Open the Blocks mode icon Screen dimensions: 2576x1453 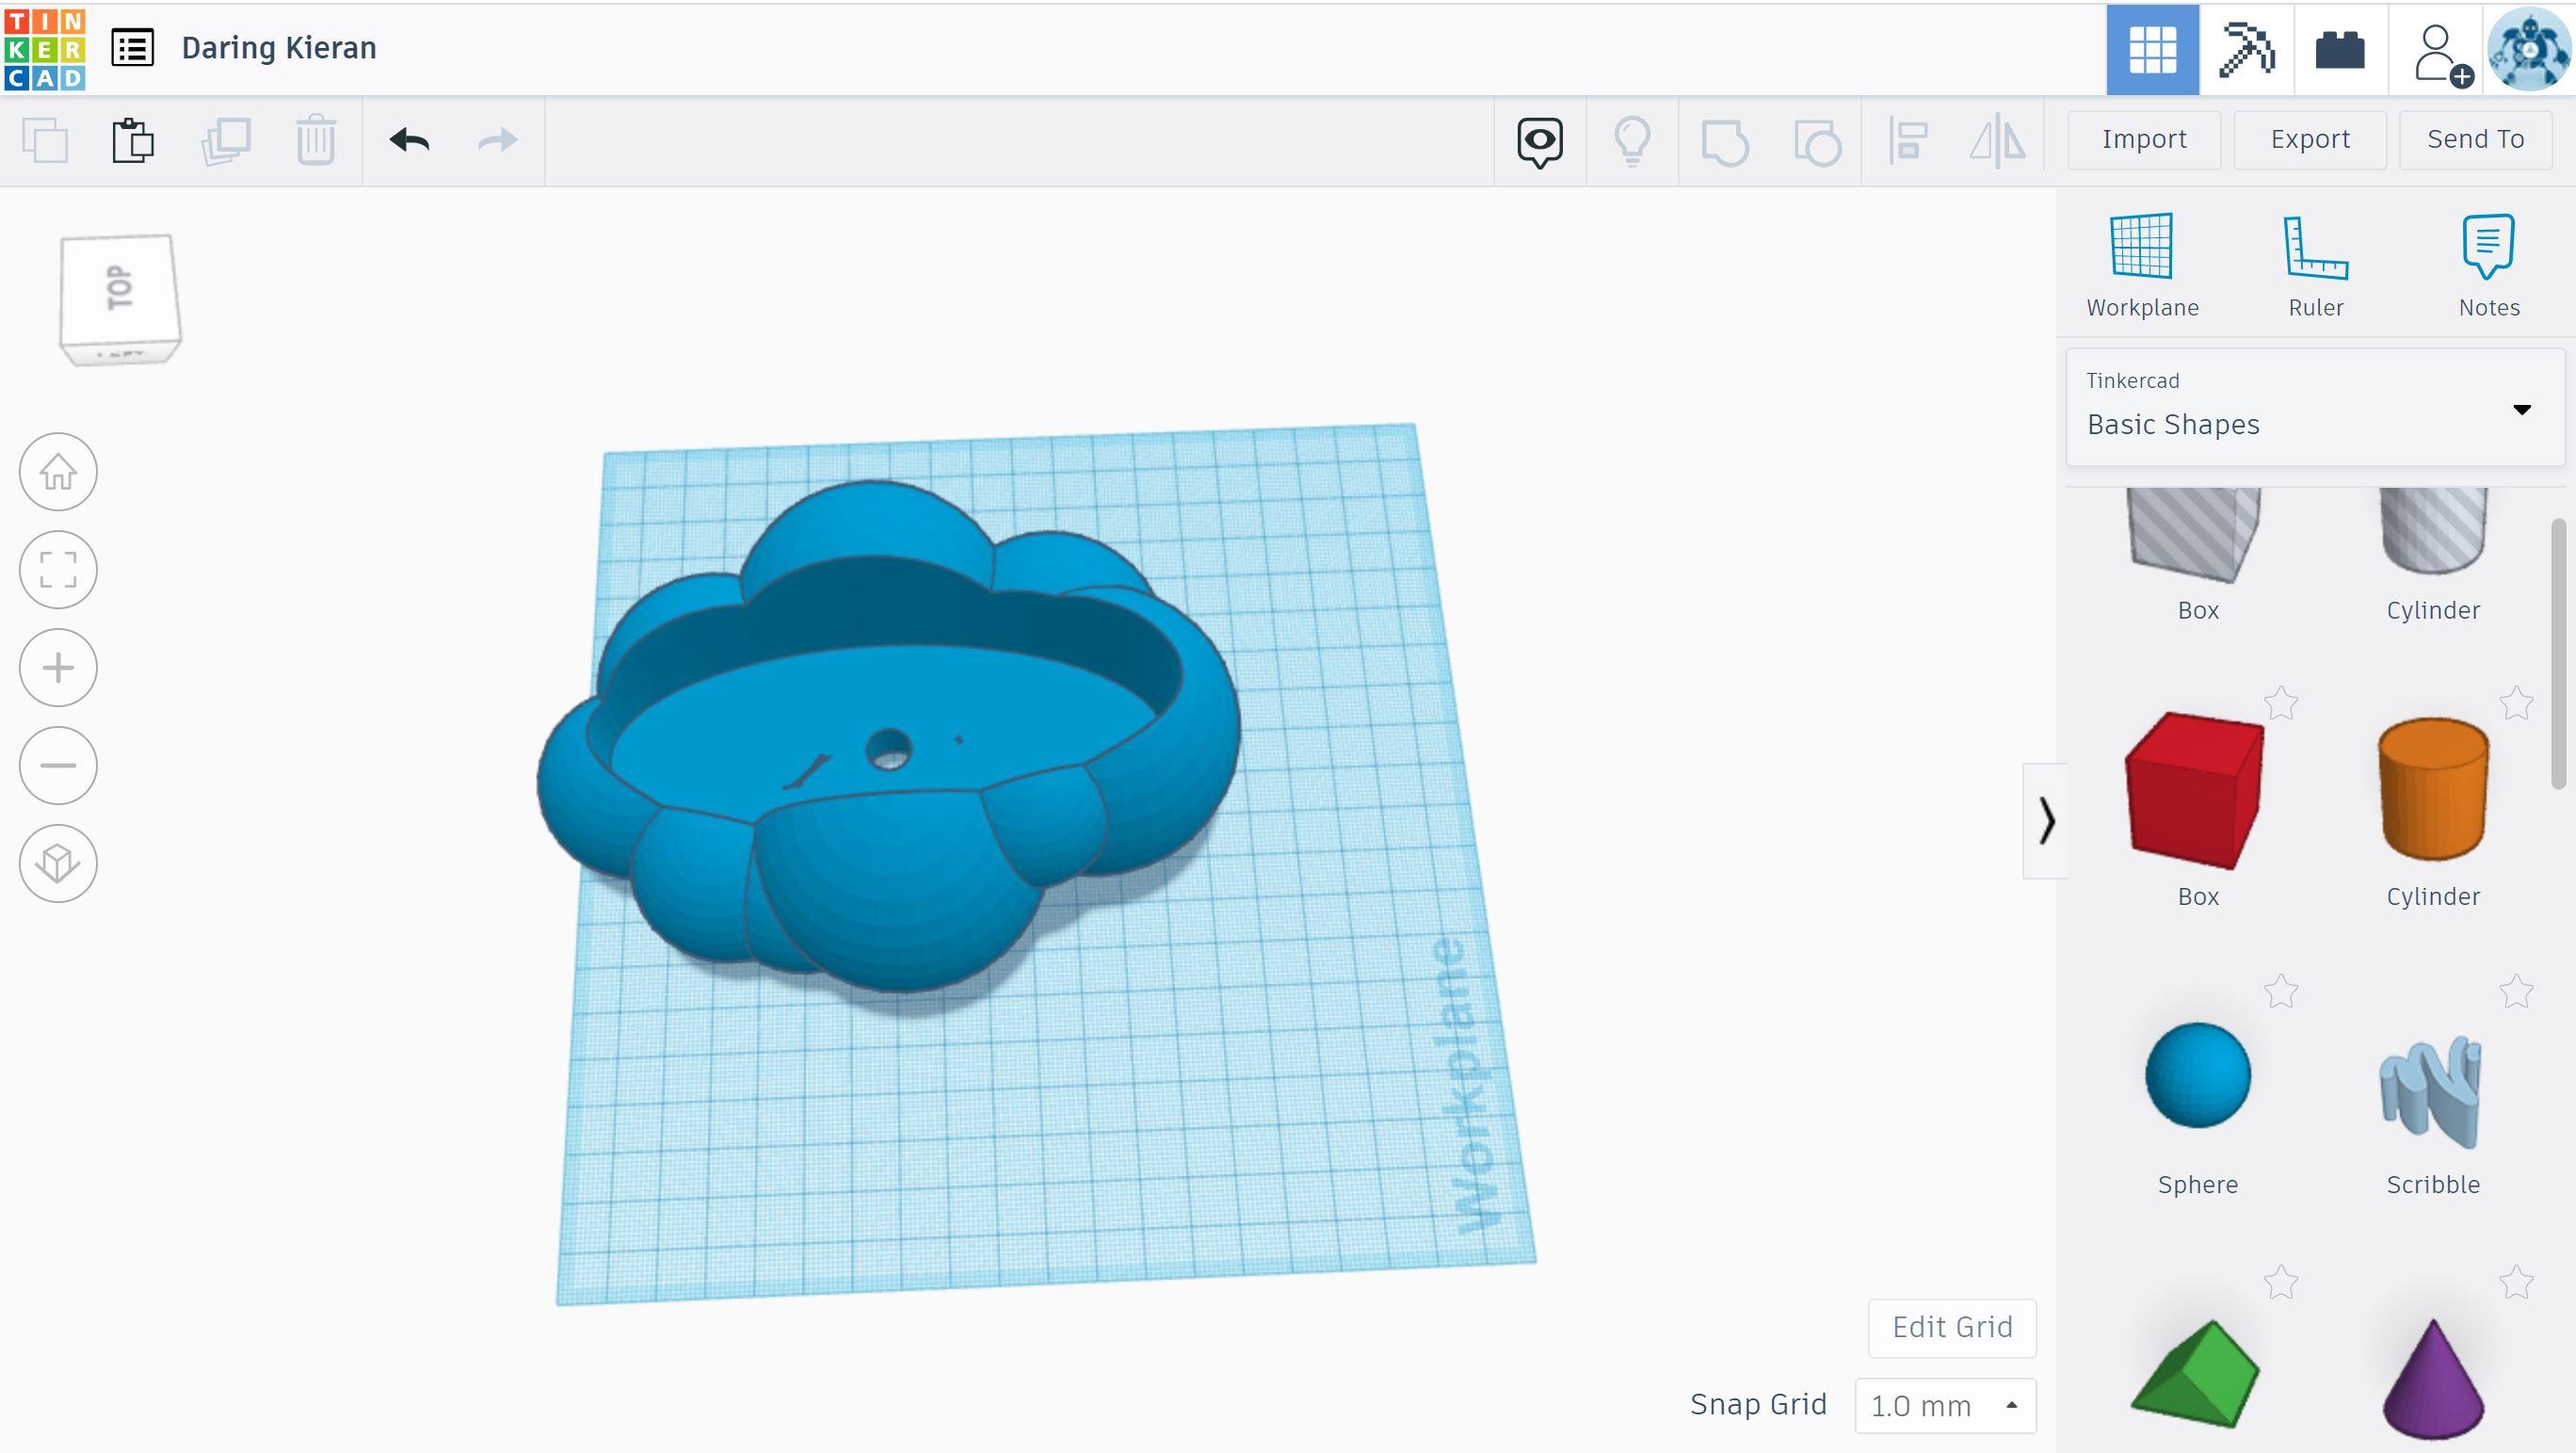2246,48
